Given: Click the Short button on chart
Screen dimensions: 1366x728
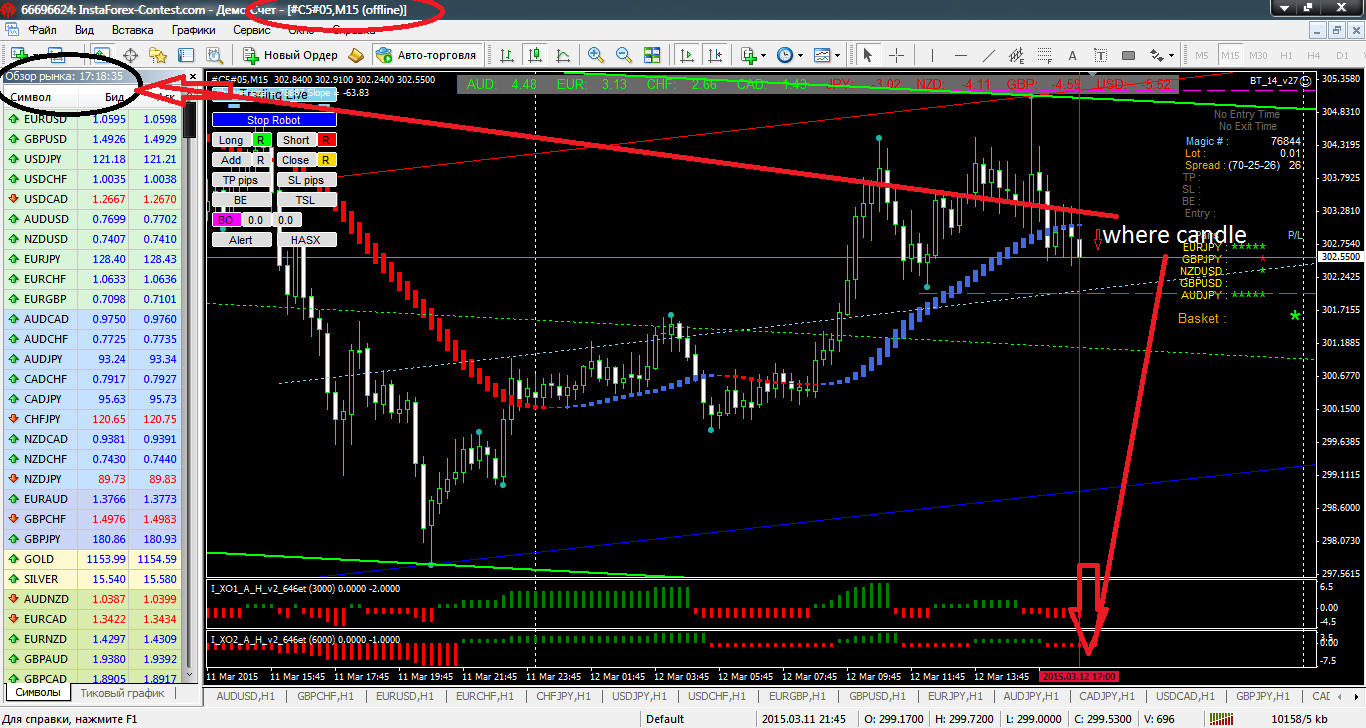Looking at the screenshot, I should click(296, 140).
